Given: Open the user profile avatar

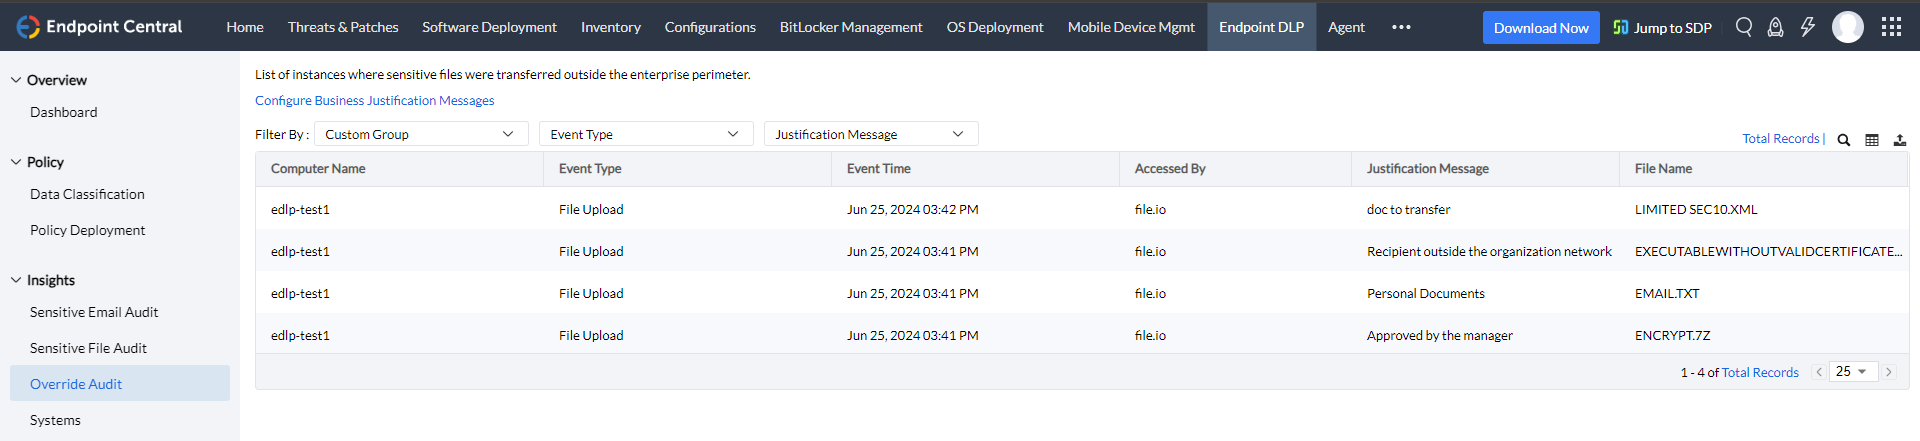Looking at the screenshot, I should (x=1848, y=27).
